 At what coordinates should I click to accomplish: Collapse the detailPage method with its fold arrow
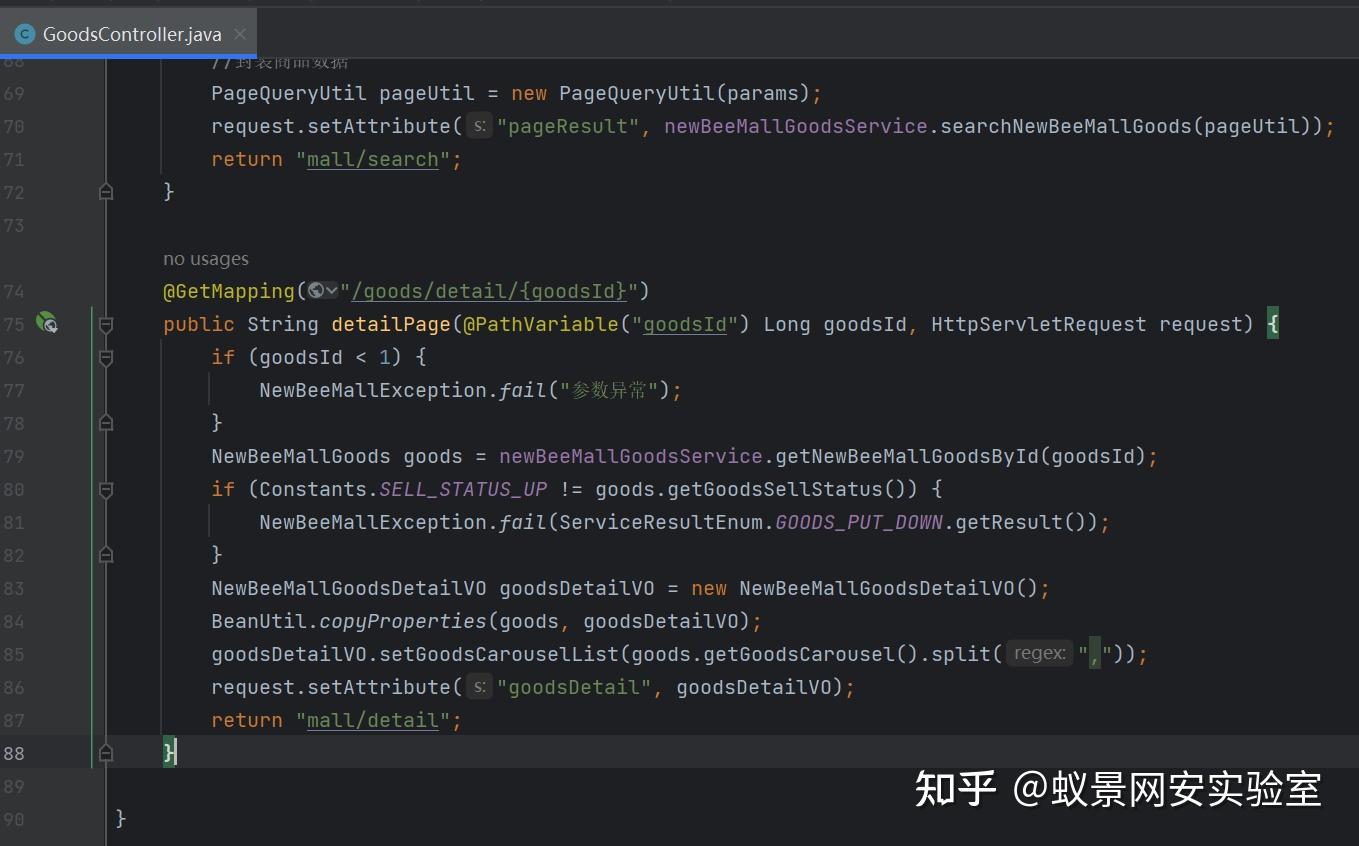coord(106,323)
